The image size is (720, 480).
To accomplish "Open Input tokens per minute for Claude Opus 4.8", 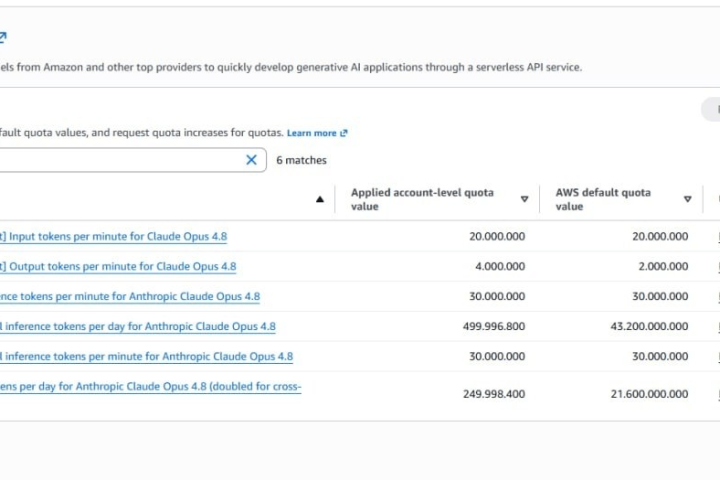I will pyautogui.click(x=113, y=237).
